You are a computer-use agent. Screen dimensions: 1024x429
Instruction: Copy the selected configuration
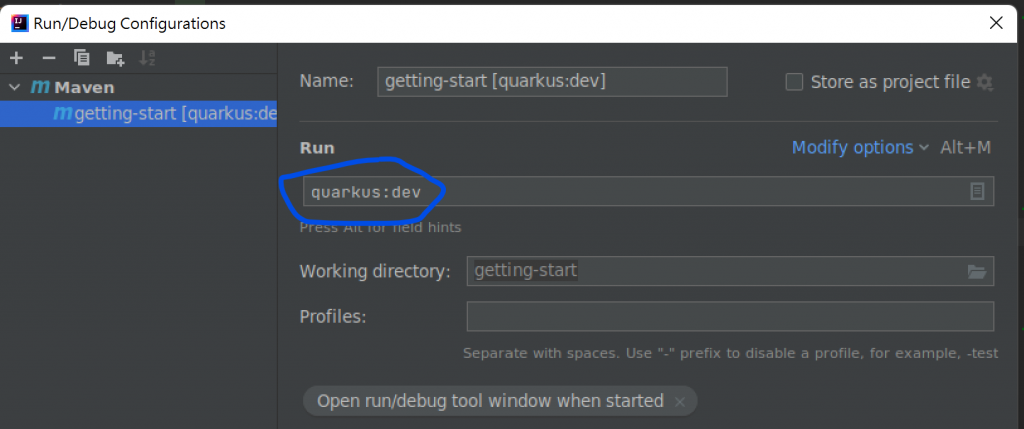tap(82, 58)
